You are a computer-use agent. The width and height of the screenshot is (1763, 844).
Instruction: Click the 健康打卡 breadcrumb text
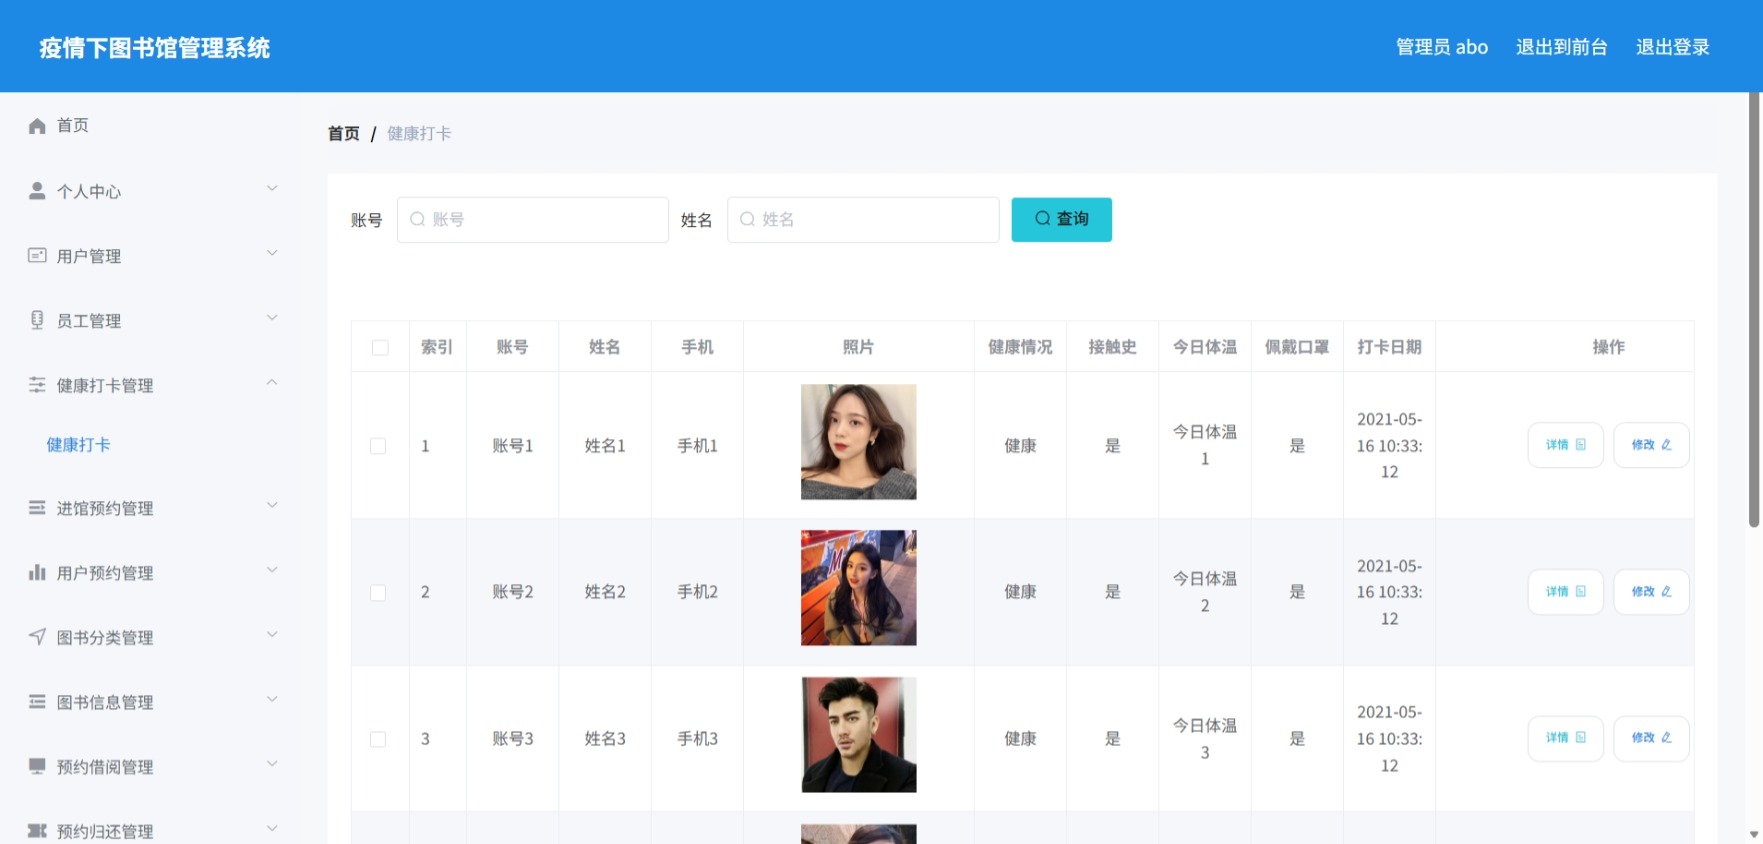pos(419,133)
